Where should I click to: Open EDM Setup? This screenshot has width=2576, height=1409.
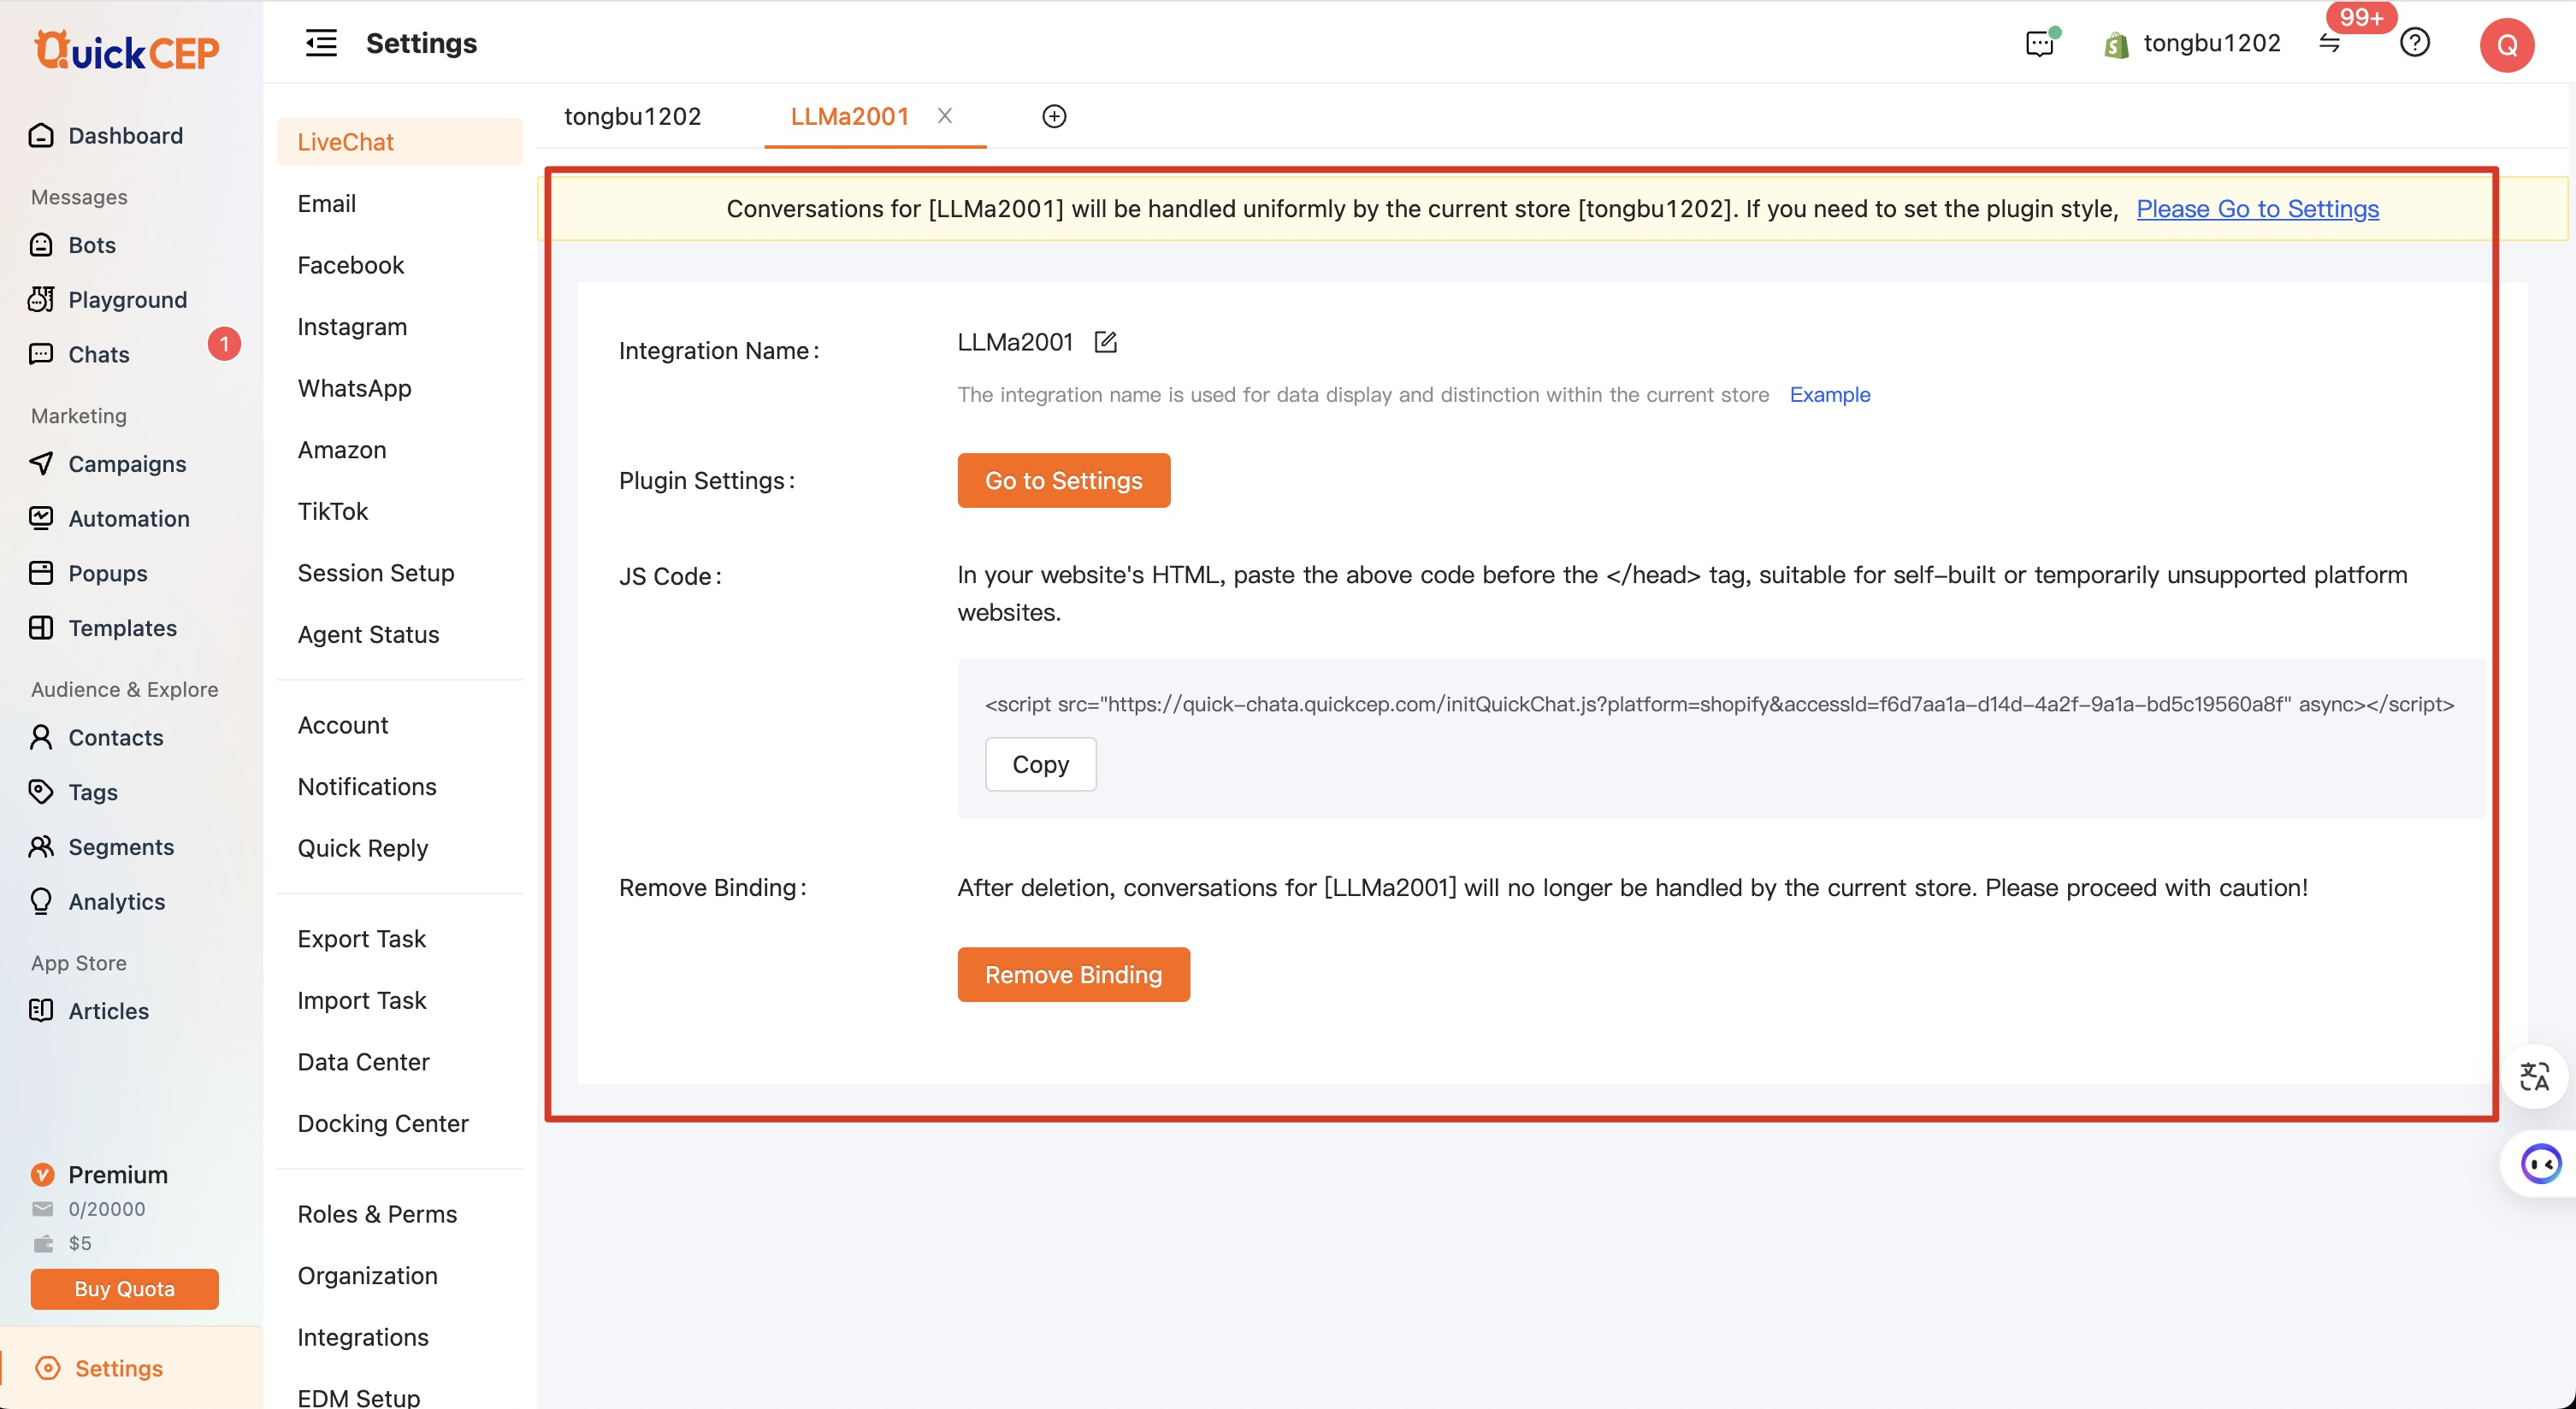click(x=358, y=1396)
